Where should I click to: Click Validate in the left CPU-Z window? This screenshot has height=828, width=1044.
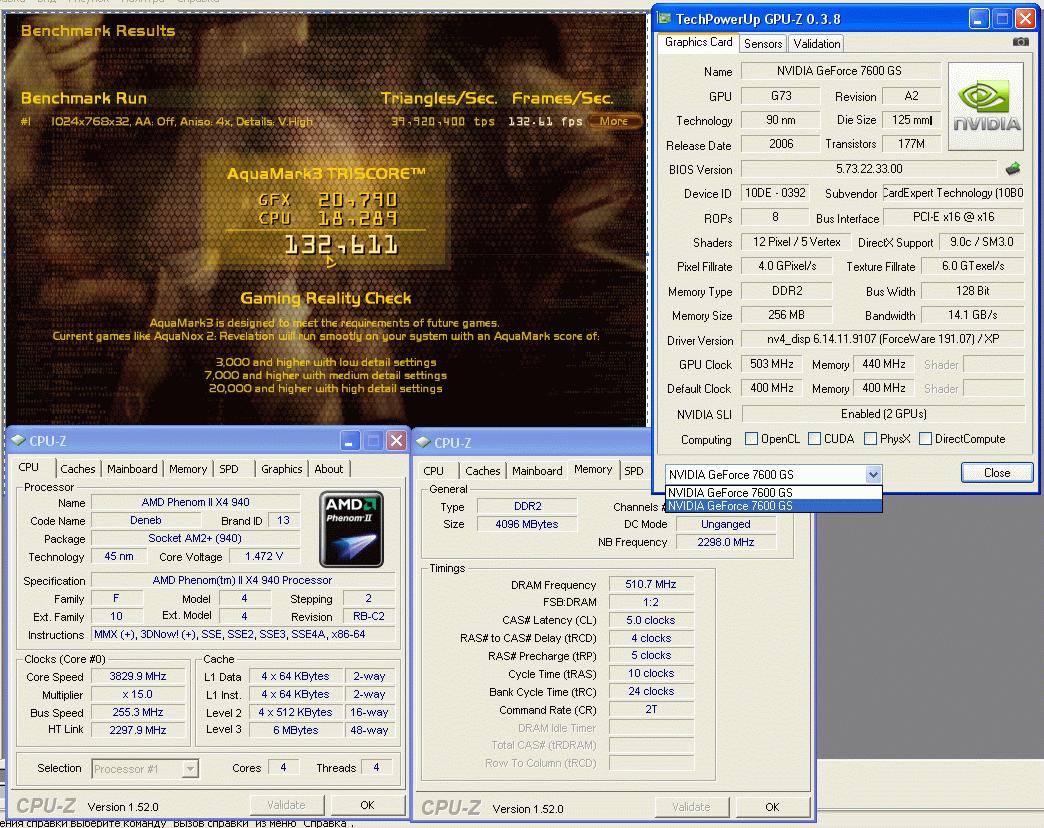point(286,805)
